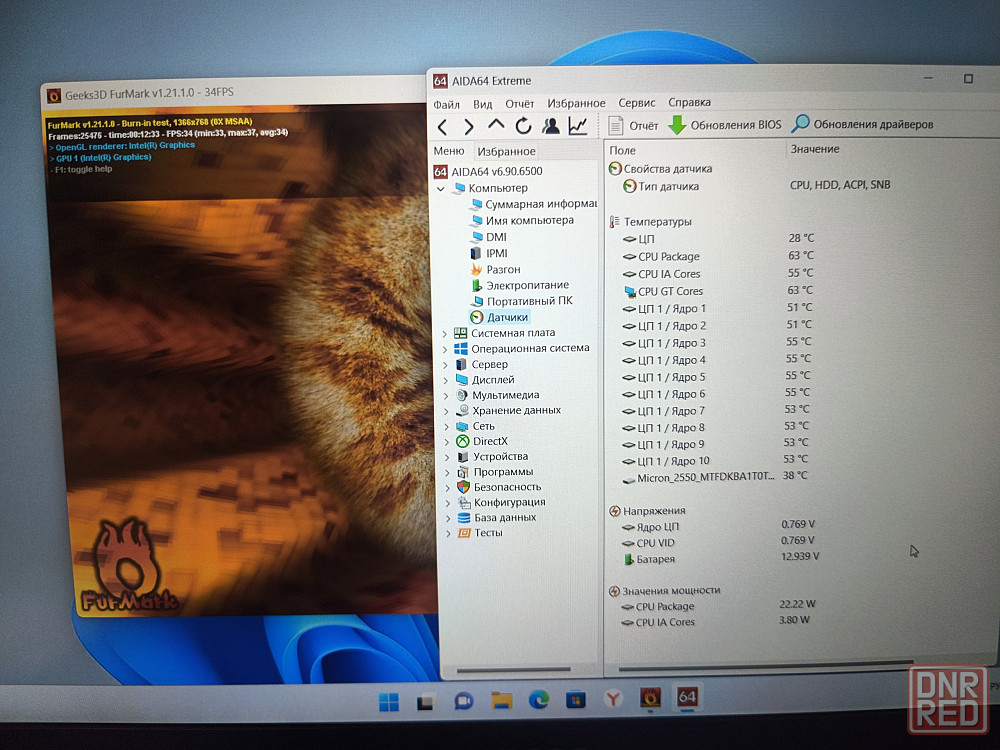Expand the Системная плата node
This screenshot has height=750, width=1000.
click(445, 334)
